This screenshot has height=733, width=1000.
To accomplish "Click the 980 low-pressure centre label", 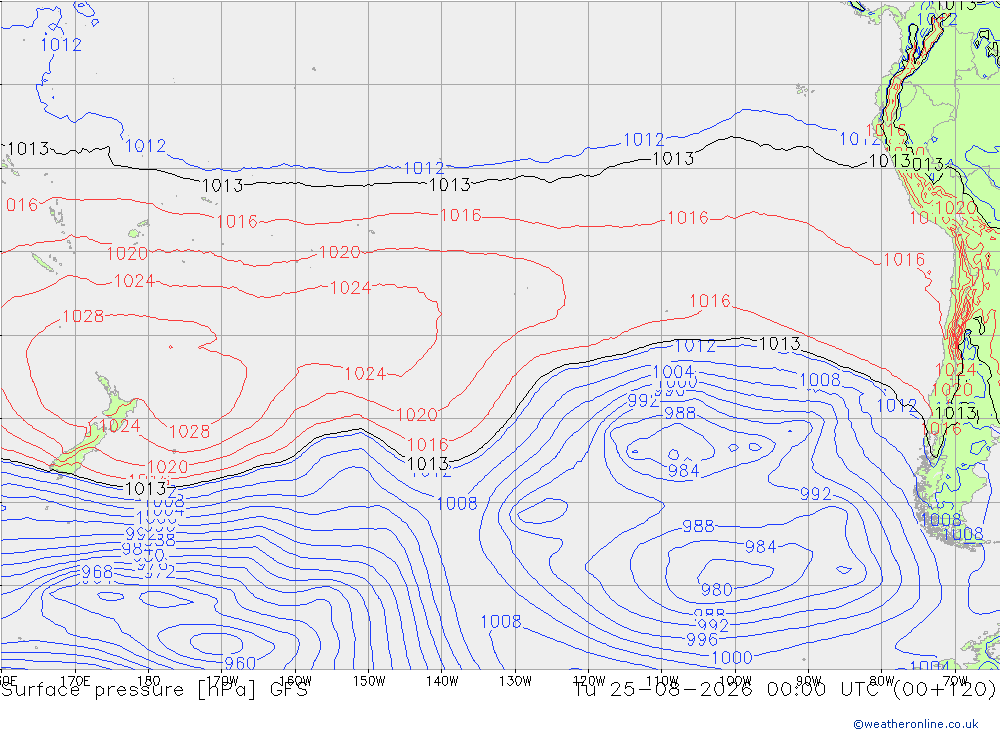I will (717, 589).
